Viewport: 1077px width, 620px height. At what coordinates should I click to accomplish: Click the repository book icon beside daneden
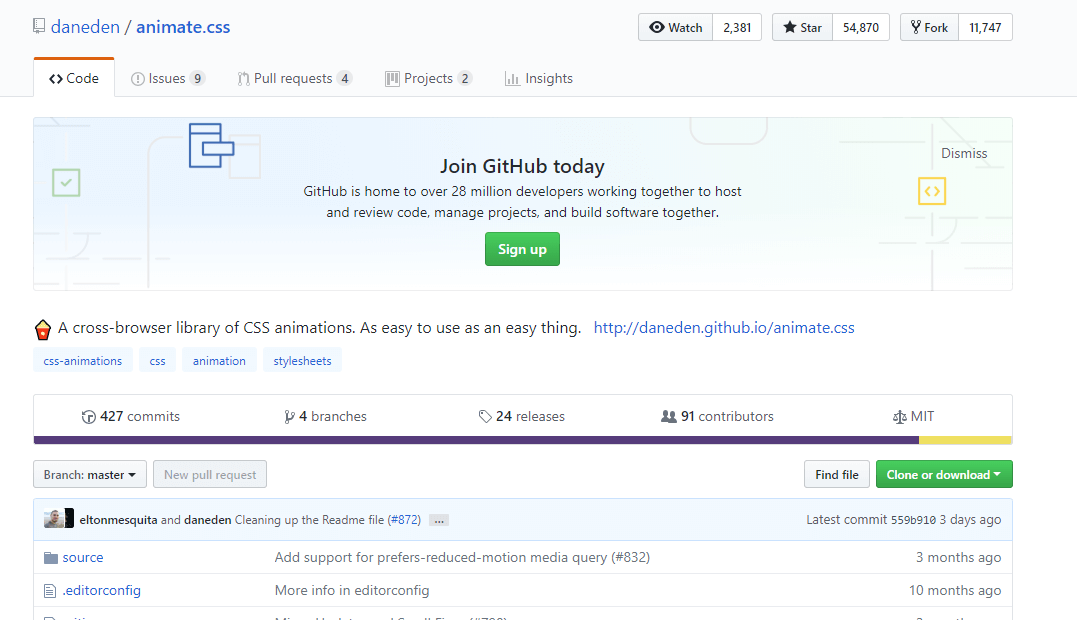coord(39,27)
